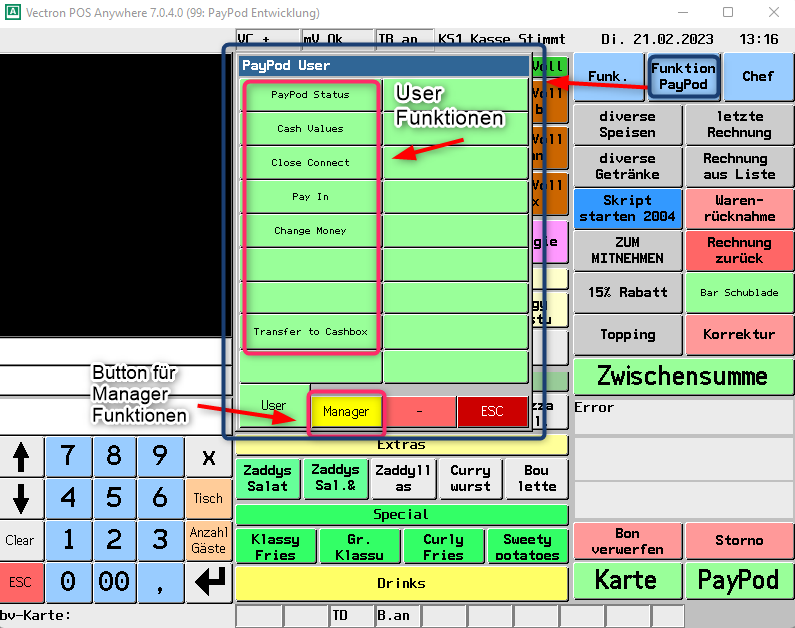
Task: Select diverse Getränke
Action: tap(628, 166)
